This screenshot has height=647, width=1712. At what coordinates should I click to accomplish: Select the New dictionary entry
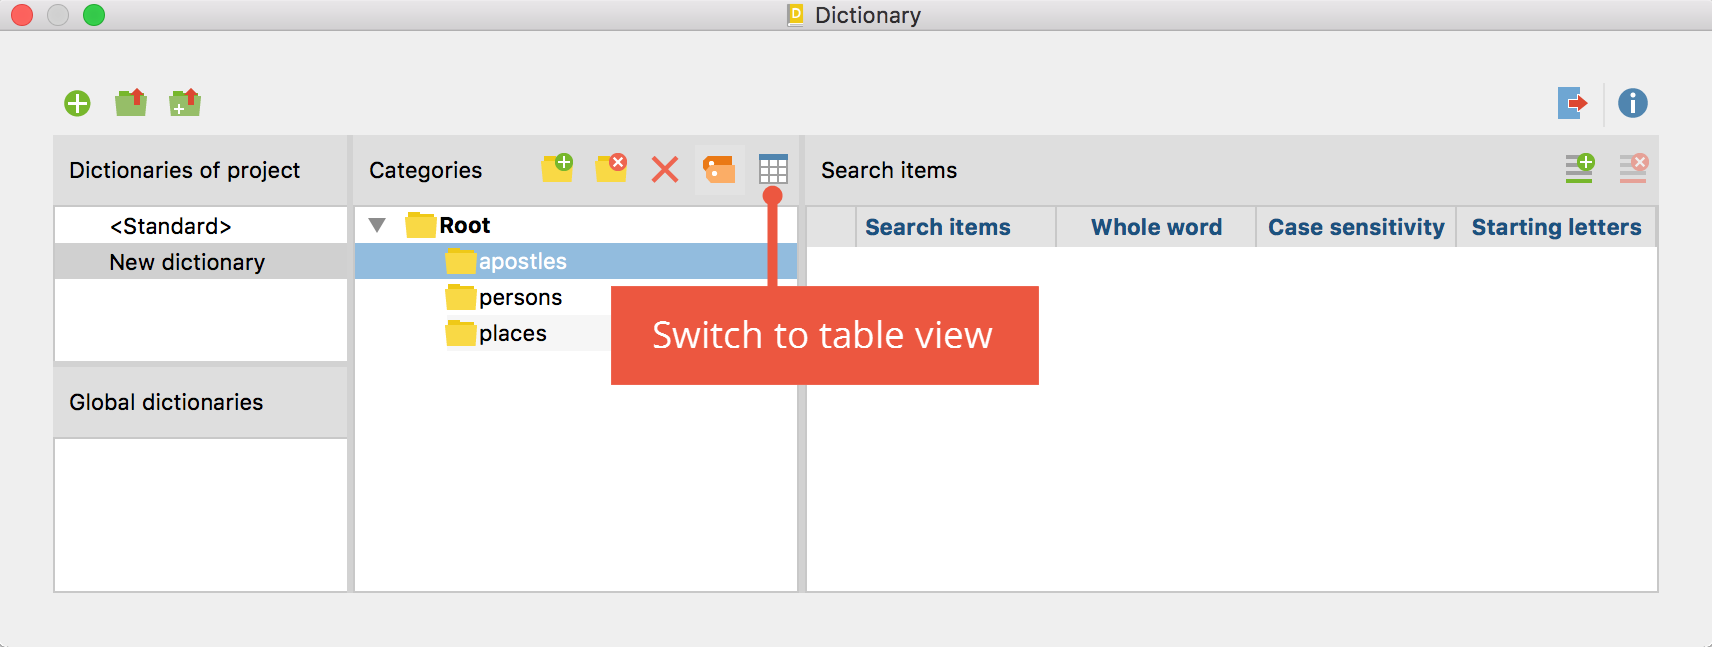pos(201,262)
